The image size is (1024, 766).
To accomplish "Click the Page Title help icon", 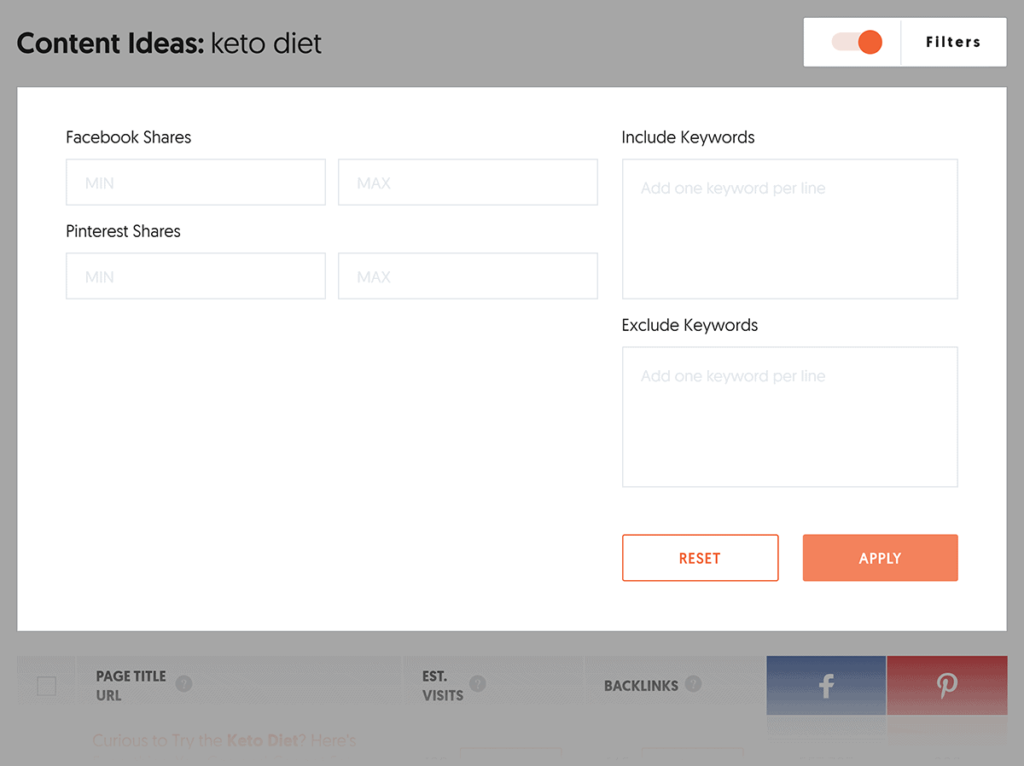I will [x=184, y=685].
